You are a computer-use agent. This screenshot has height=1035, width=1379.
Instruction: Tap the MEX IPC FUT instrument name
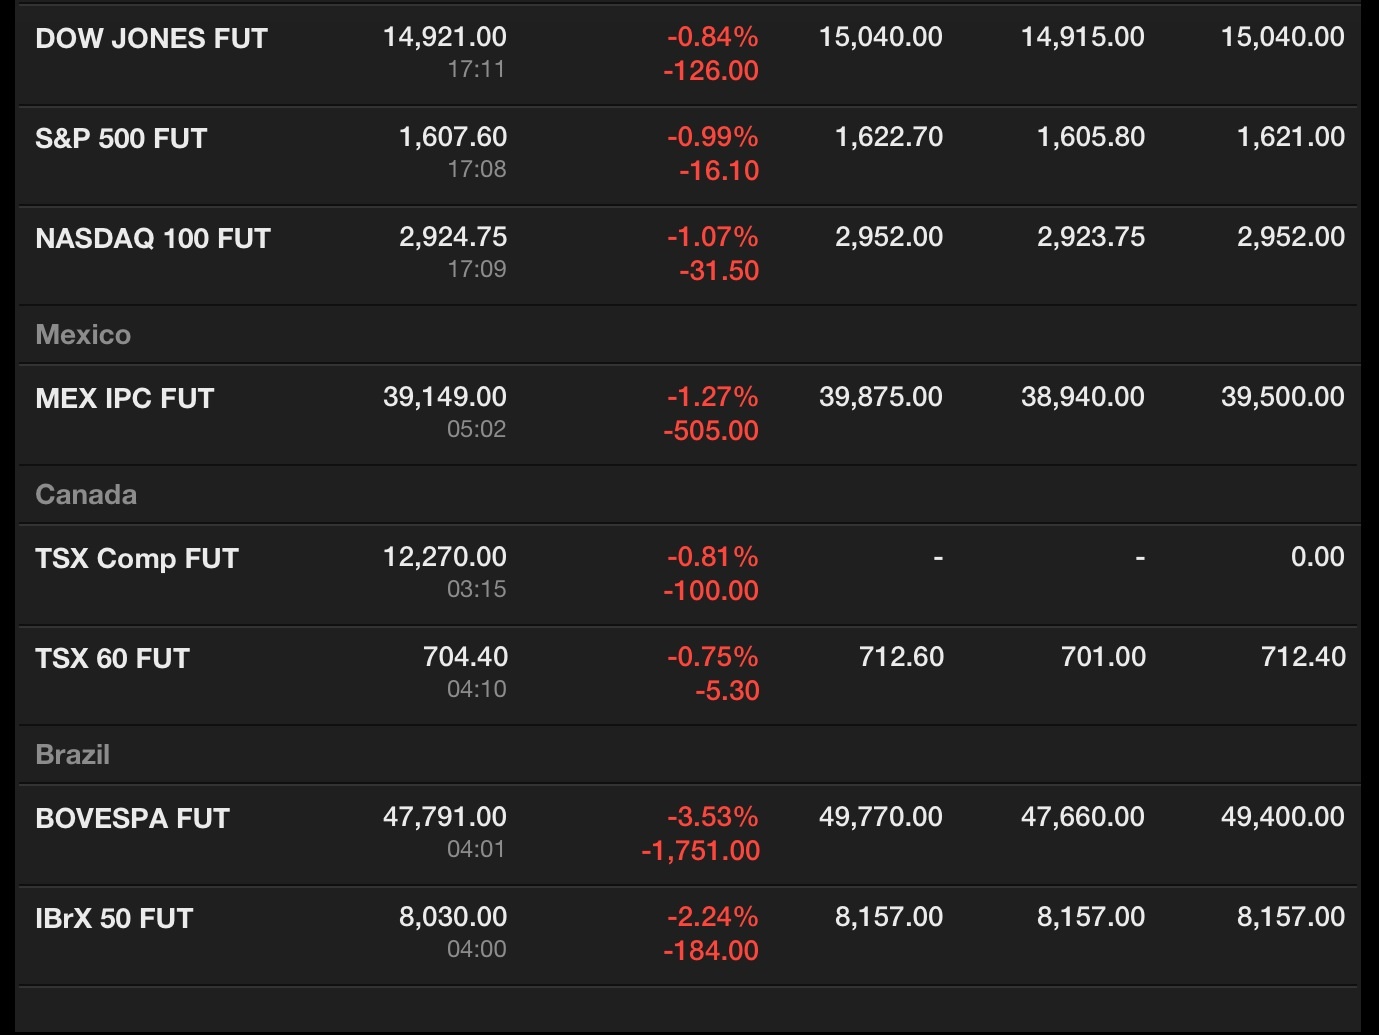coord(125,399)
